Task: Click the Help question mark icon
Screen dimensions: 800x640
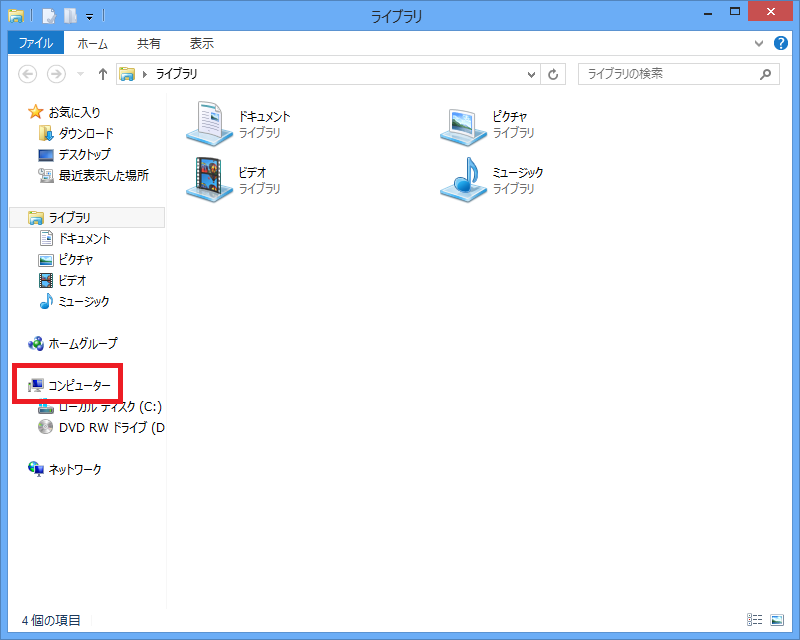Action: (x=781, y=44)
